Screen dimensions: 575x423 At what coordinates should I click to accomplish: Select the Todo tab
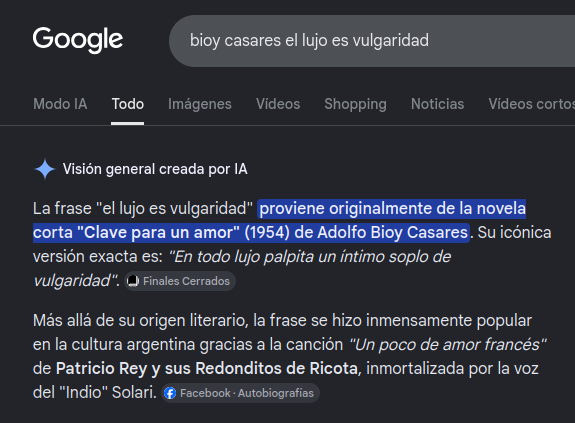[128, 104]
